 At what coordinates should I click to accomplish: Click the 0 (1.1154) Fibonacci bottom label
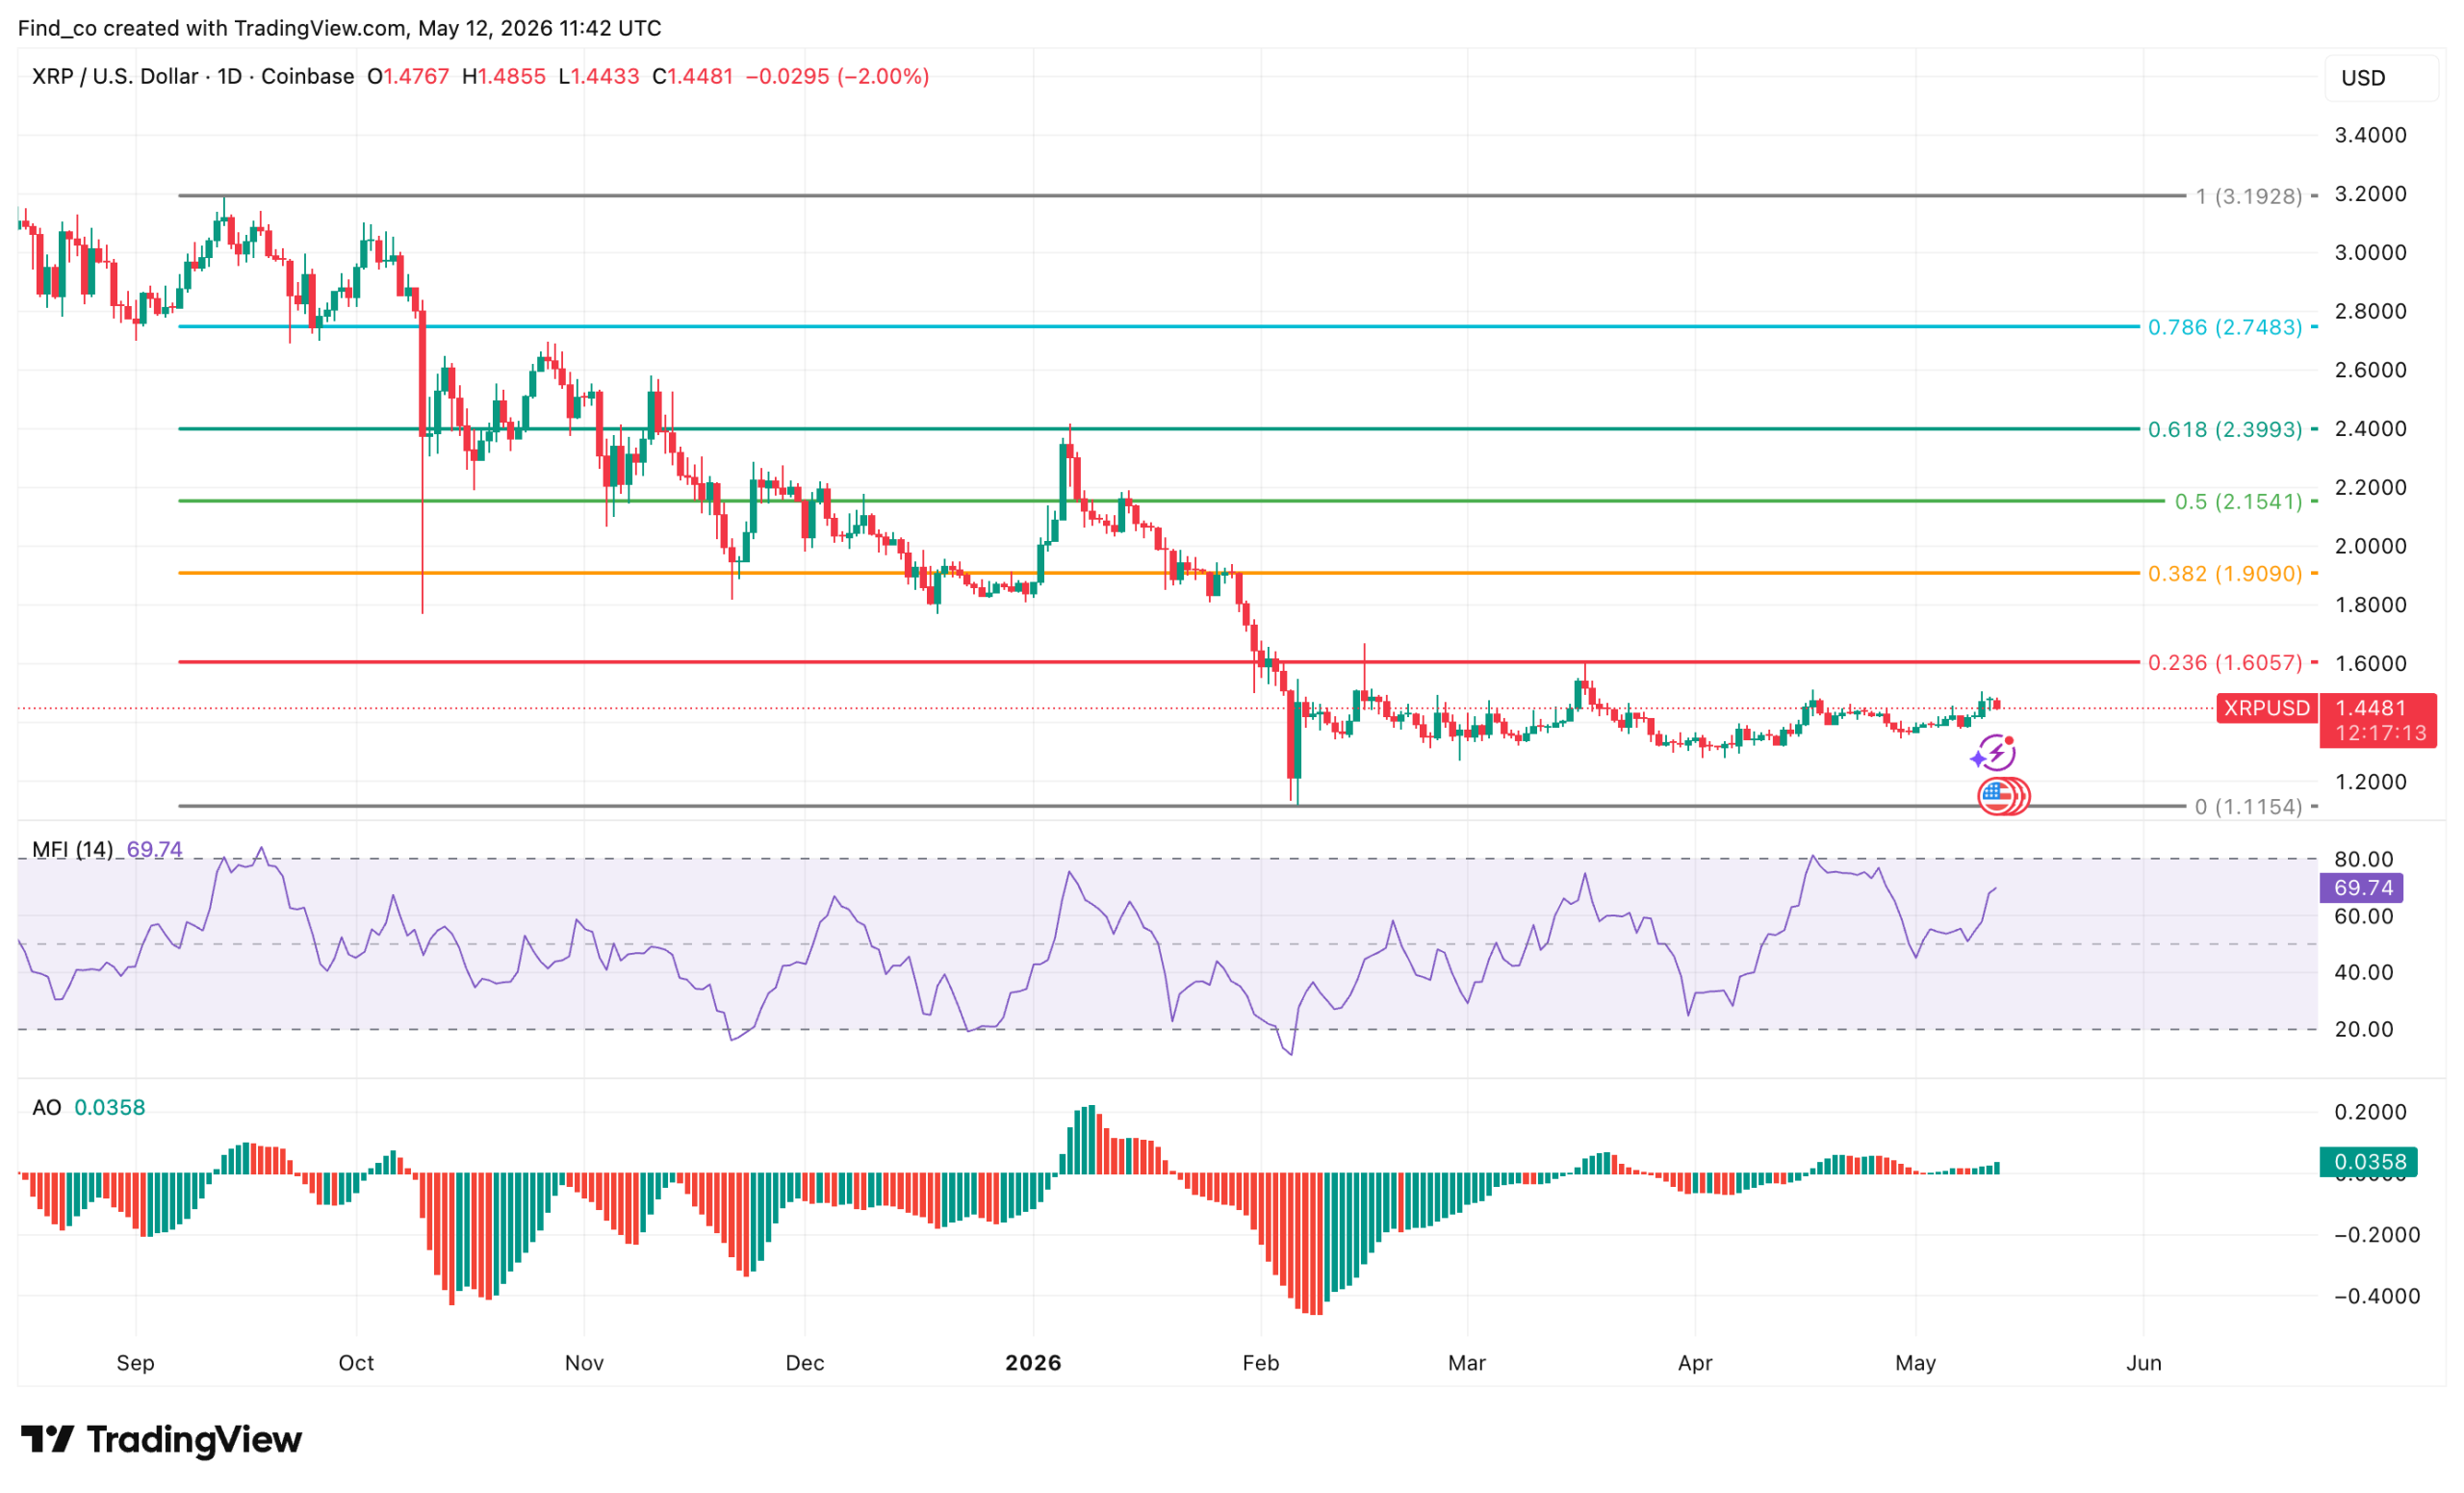click(2249, 806)
